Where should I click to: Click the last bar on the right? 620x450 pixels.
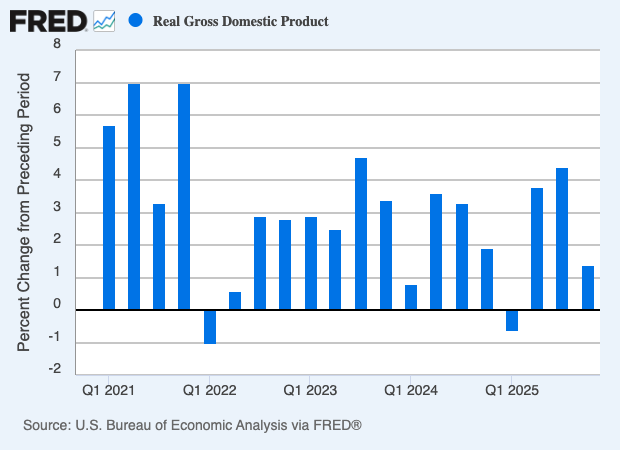588,288
